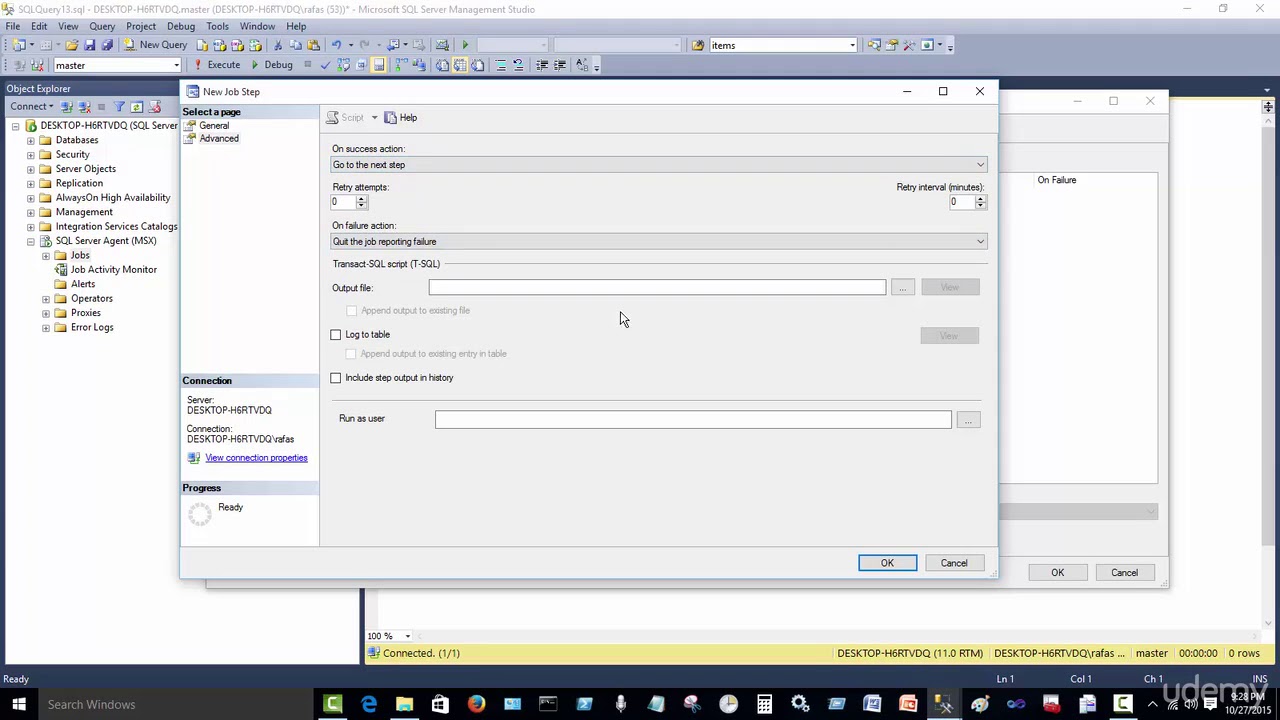Click the Help icon in New Job Step dialog
The image size is (1280, 720).
tap(401, 118)
